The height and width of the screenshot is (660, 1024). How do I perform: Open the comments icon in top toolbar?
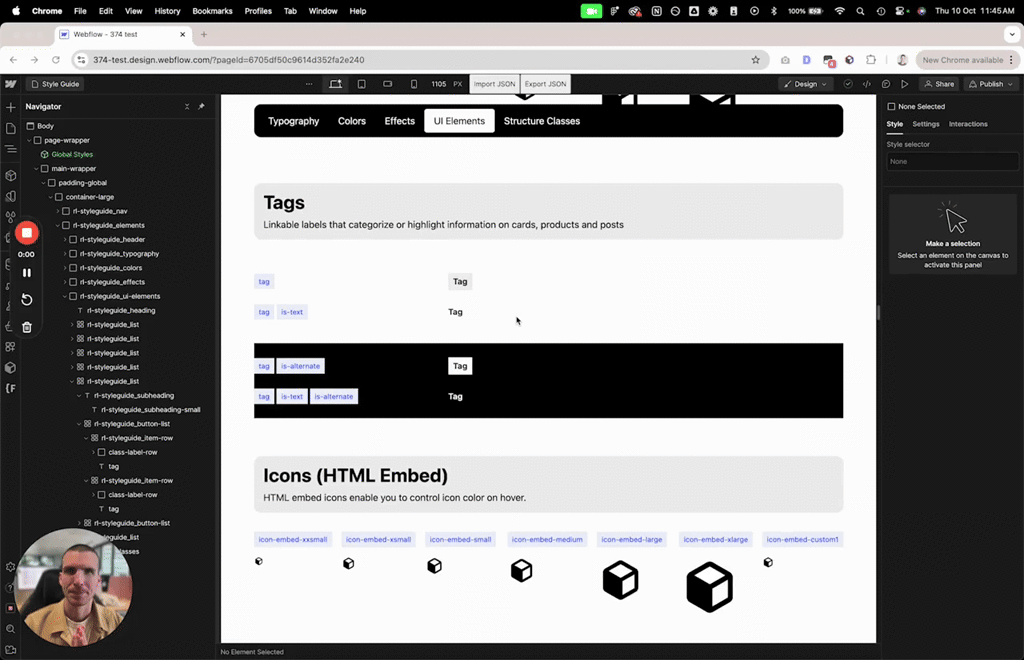pos(886,84)
